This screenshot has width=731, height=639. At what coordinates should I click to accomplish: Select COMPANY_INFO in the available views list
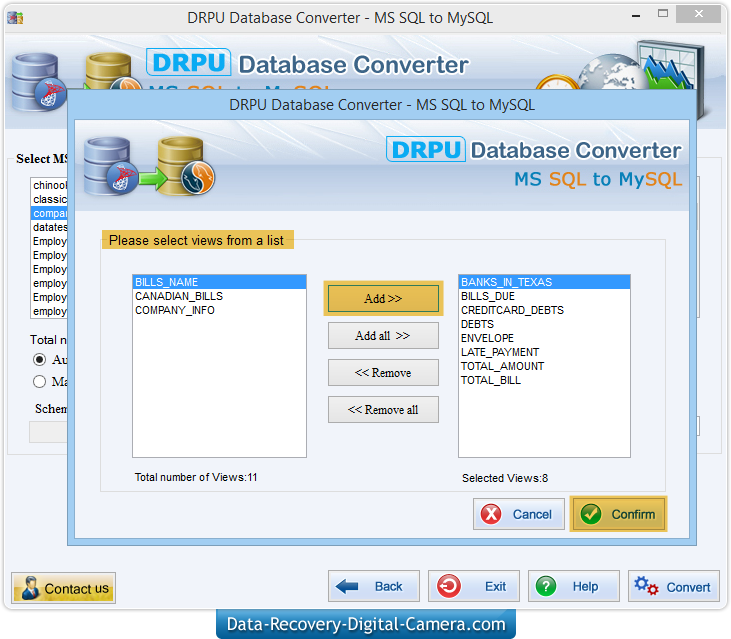[x=220, y=310]
